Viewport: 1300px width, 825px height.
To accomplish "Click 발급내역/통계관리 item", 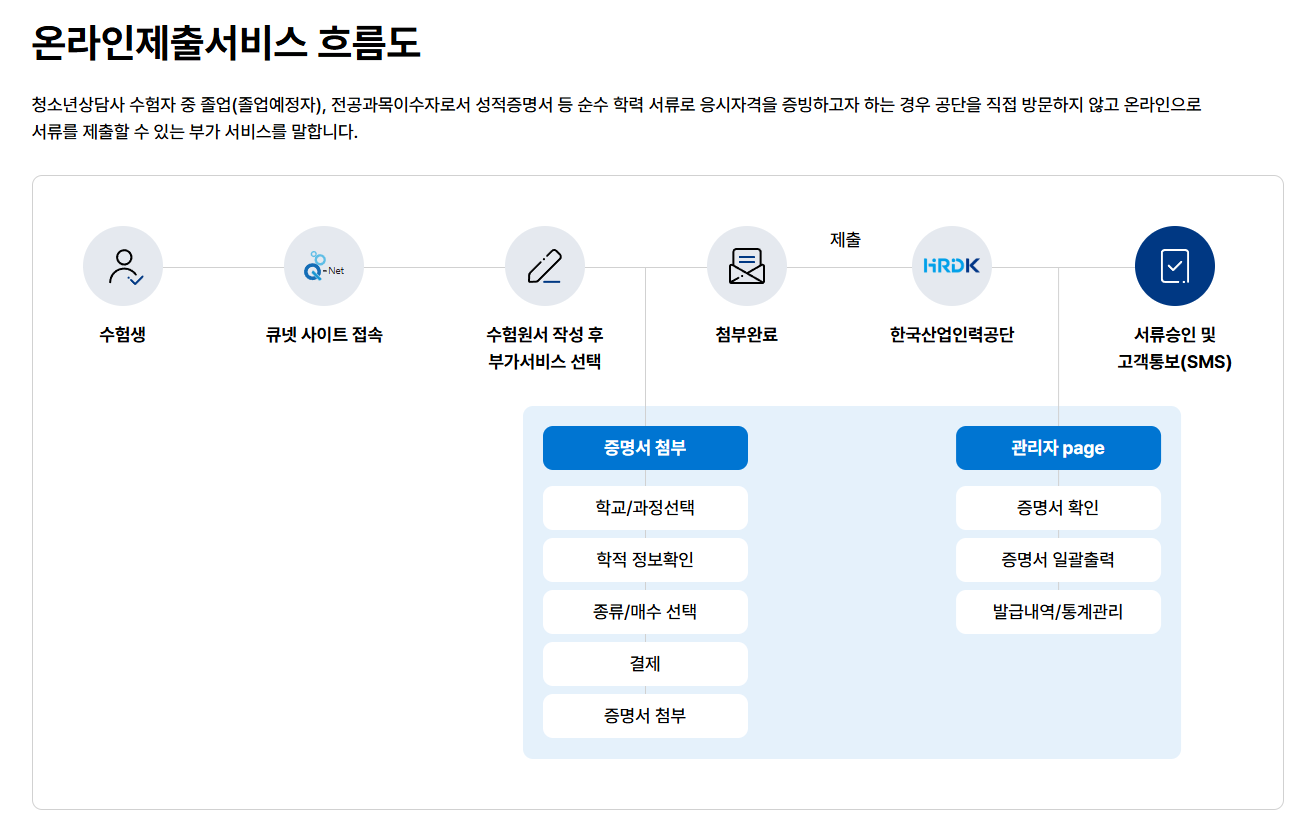I will 1058,612.
